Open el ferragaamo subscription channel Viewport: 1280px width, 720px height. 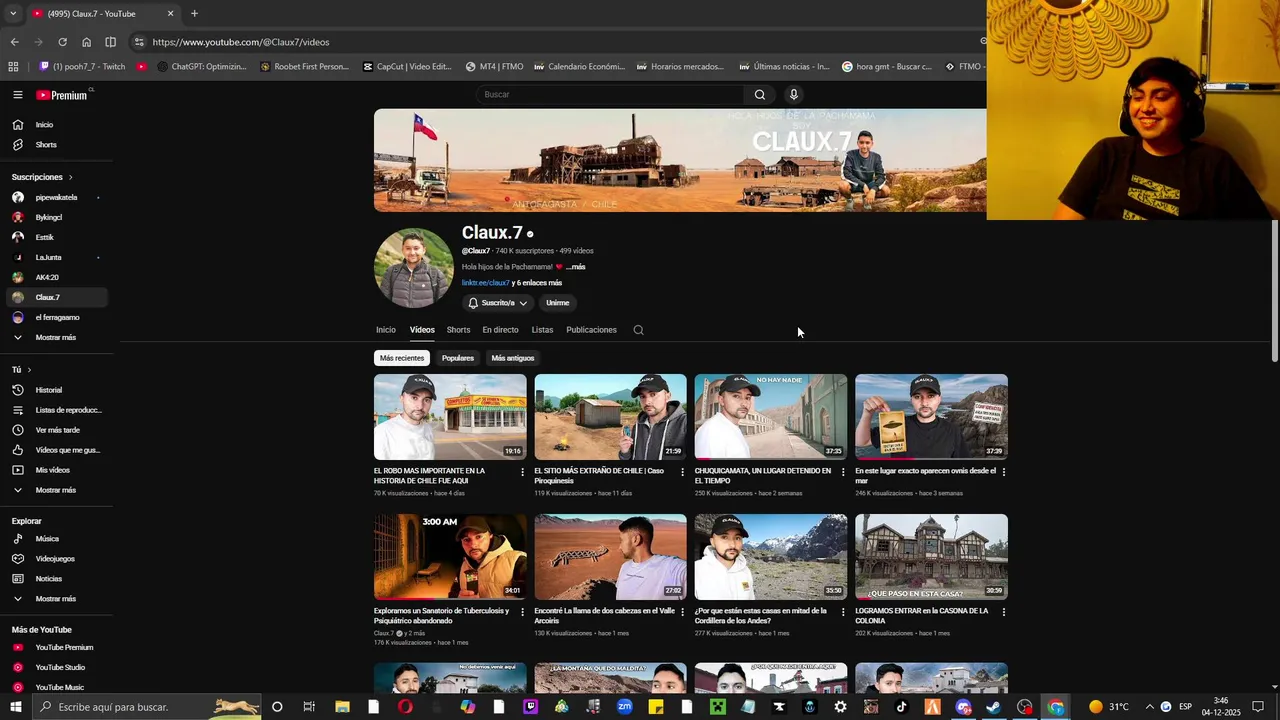point(56,318)
